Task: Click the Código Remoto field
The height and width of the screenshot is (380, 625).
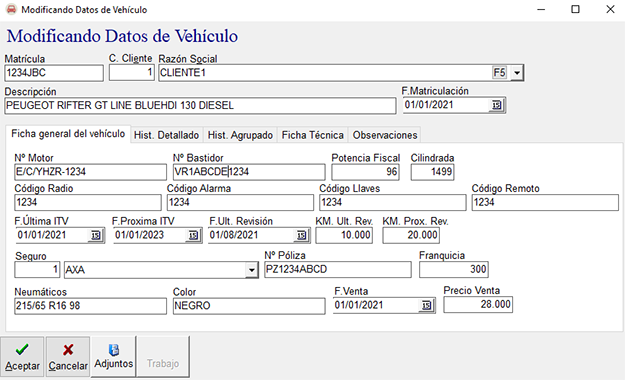Action: point(545,203)
